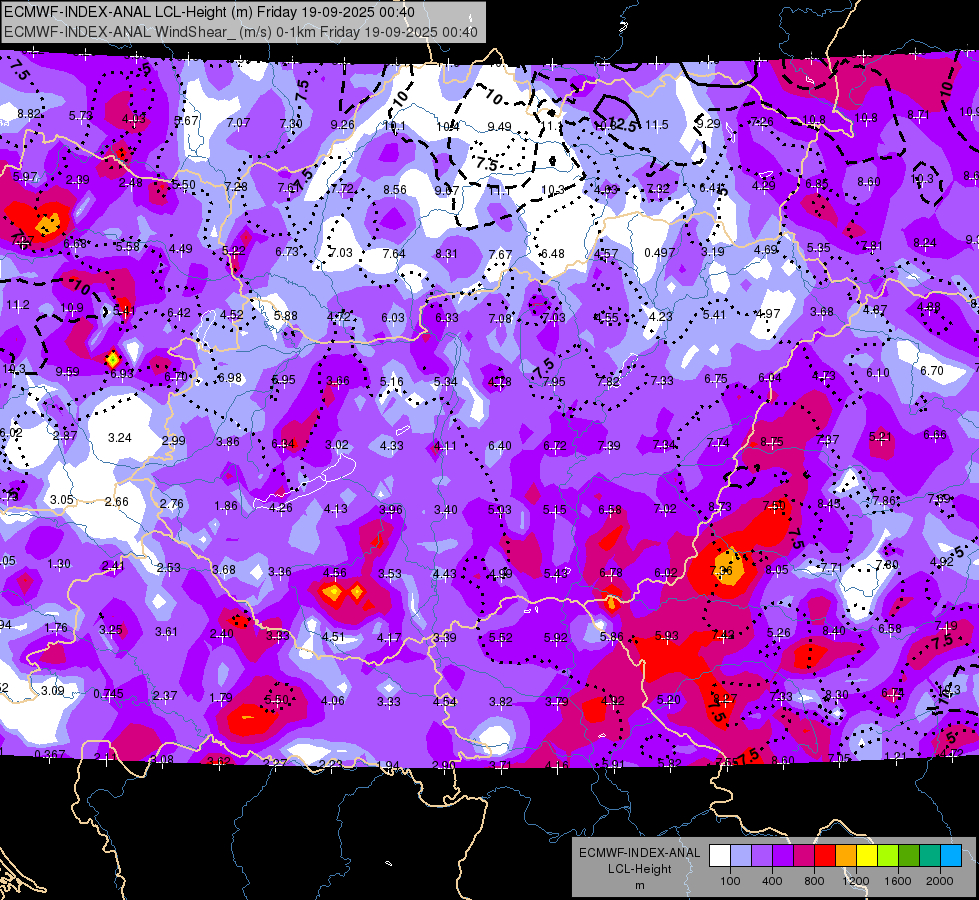Click the grid value 10.9
This screenshot has width=979, height=900.
[72, 308]
